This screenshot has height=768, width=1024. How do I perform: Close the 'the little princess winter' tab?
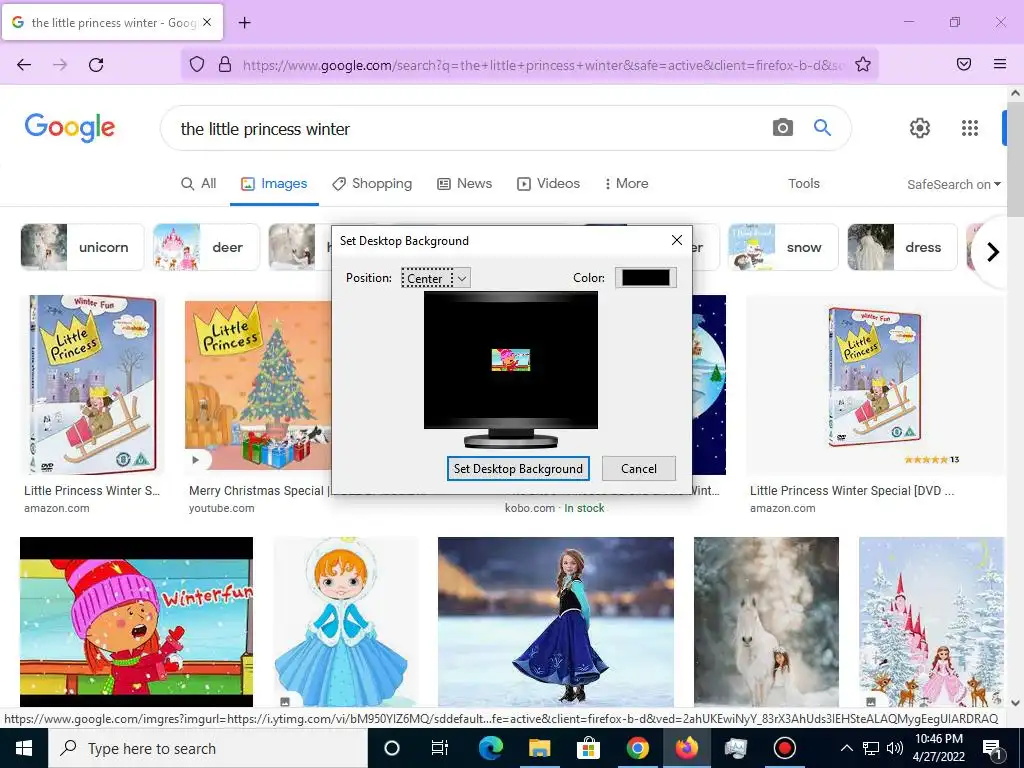click(207, 22)
